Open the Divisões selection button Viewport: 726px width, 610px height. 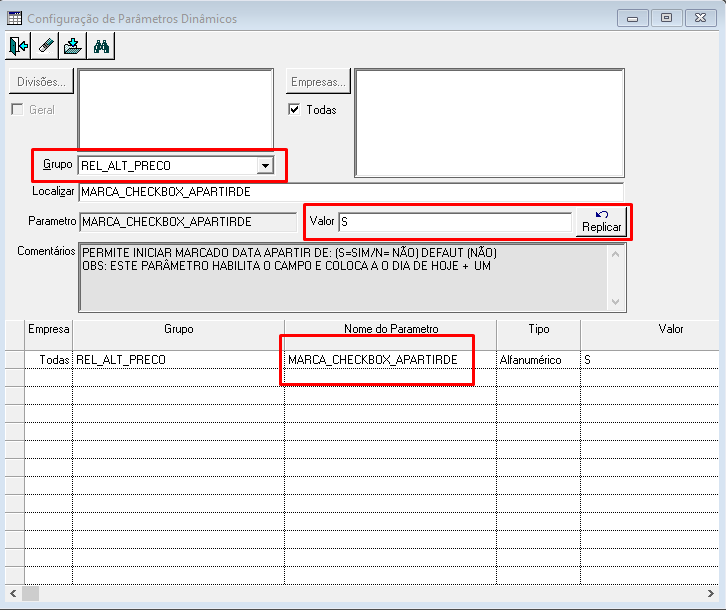(x=41, y=82)
